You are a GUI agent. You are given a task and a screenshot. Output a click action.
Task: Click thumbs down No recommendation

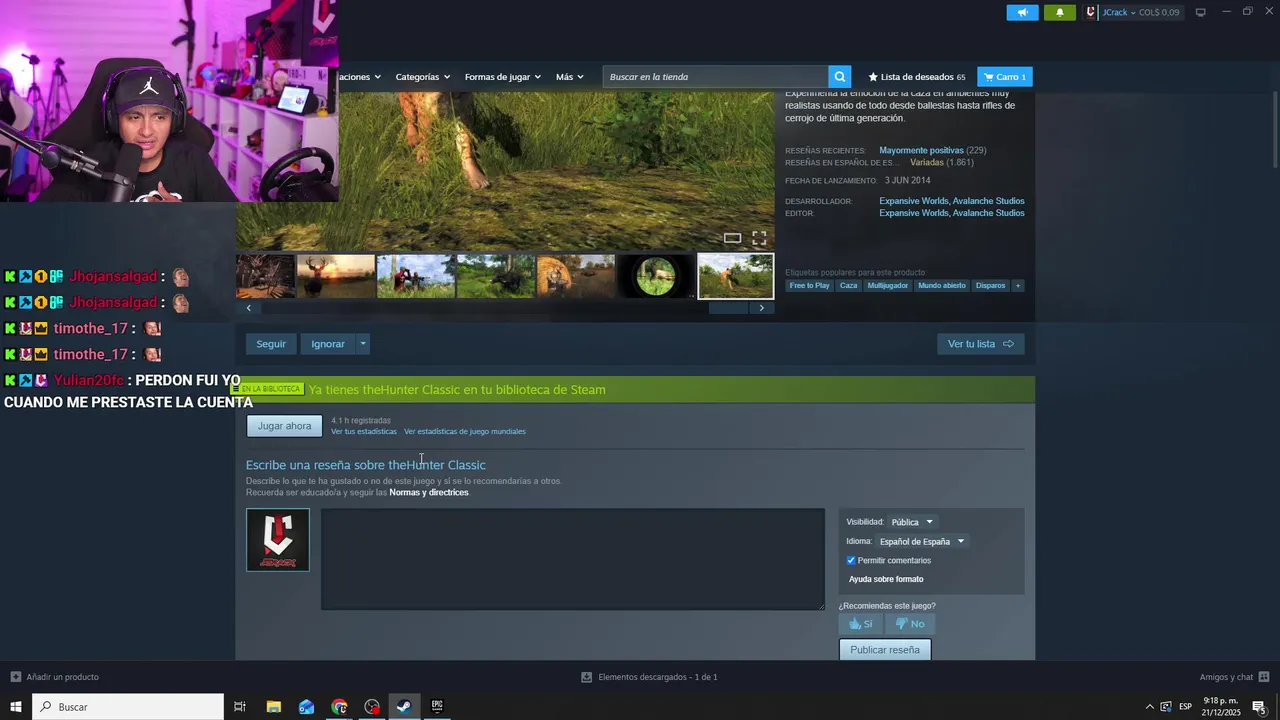[910, 624]
